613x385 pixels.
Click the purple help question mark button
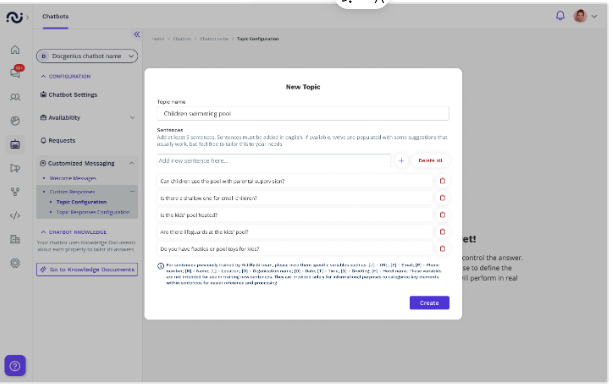click(x=15, y=366)
